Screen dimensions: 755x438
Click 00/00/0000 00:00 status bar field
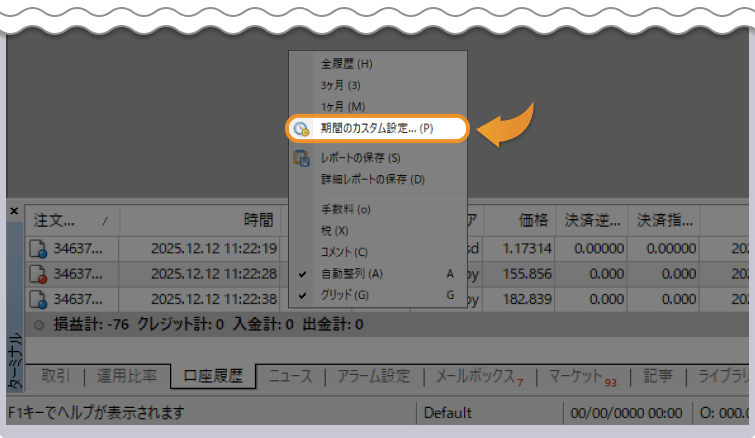tap(626, 413)
